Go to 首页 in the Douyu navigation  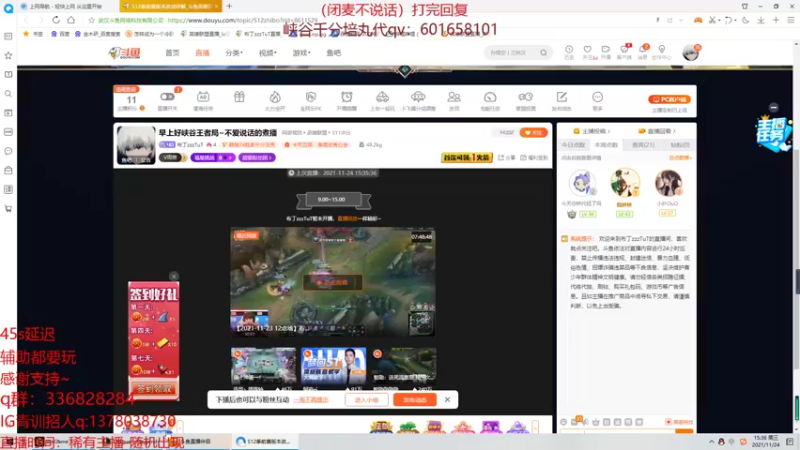point(172,53)
